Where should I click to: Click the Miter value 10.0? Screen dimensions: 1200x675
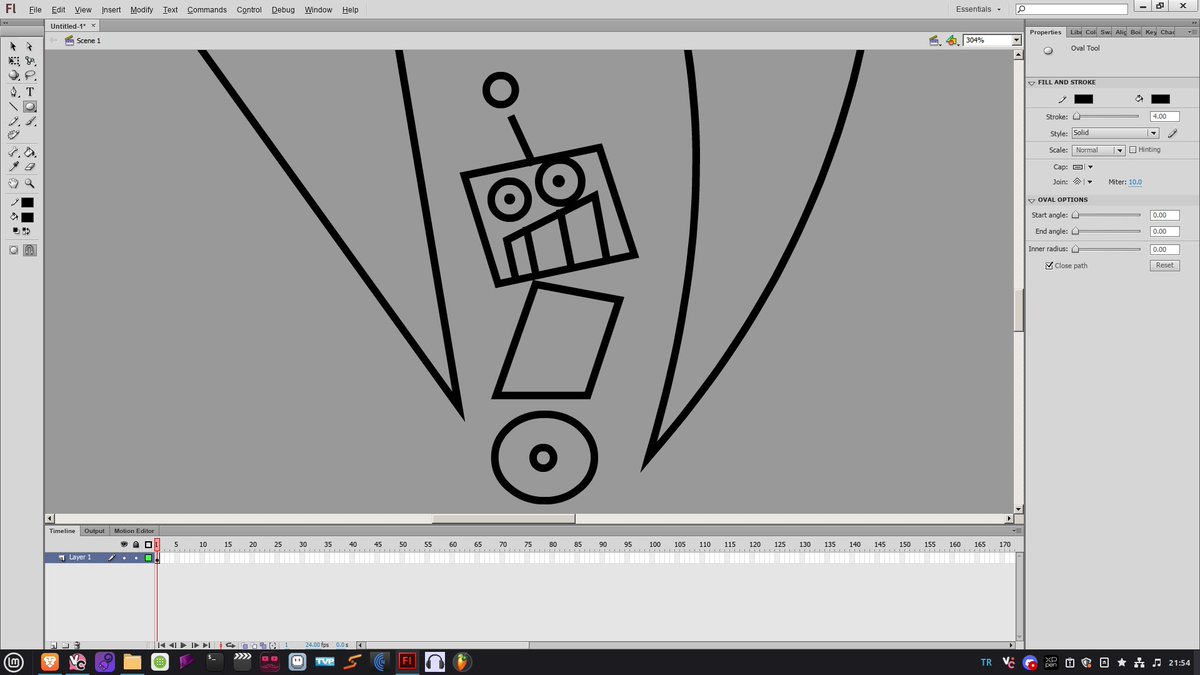pos(1135,183)
